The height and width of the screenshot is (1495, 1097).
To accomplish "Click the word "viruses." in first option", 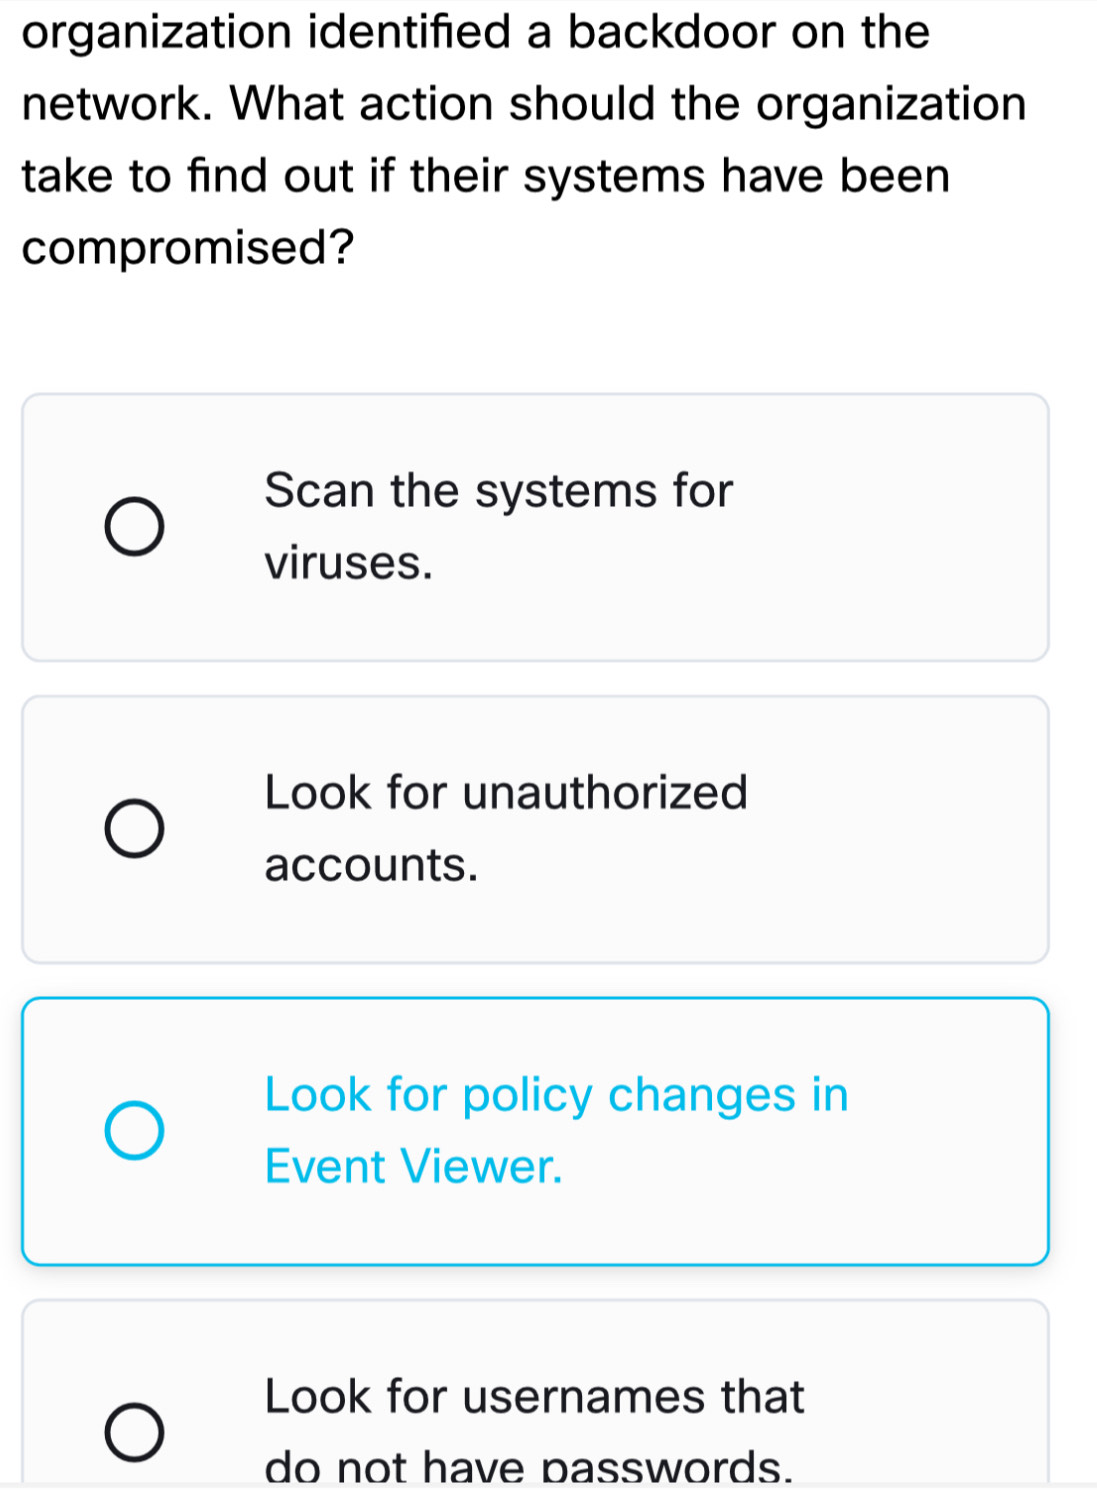I will [349, 563].
